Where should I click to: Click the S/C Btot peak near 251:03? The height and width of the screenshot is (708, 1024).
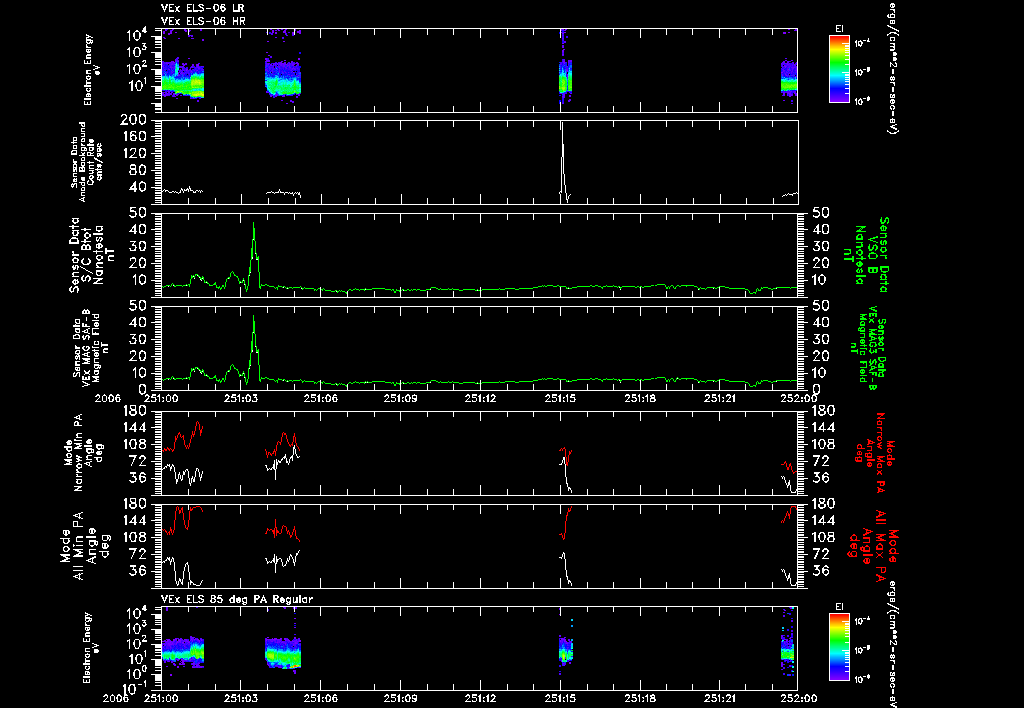[254, 255]
